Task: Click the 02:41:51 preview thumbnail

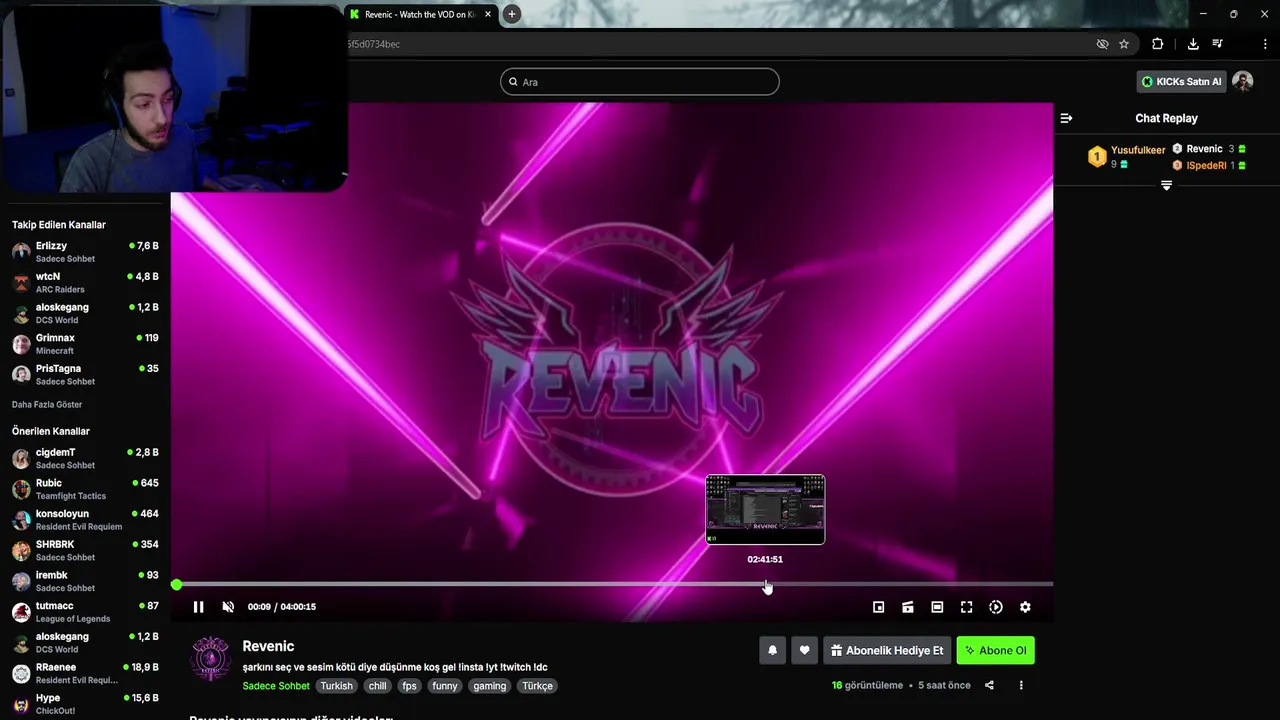Action: [765, 510]
